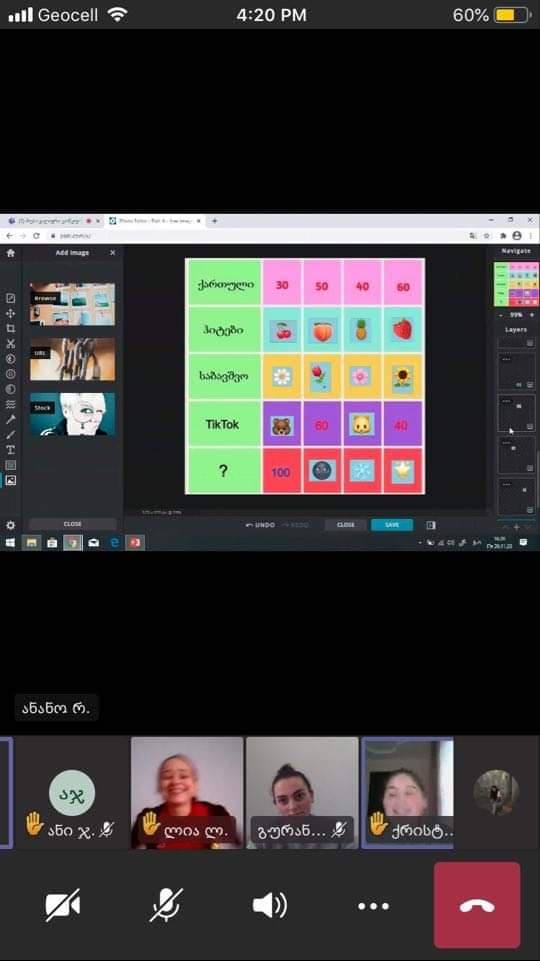
Task: Click the peach emoji cell
Action: click(x=322, y=330)
